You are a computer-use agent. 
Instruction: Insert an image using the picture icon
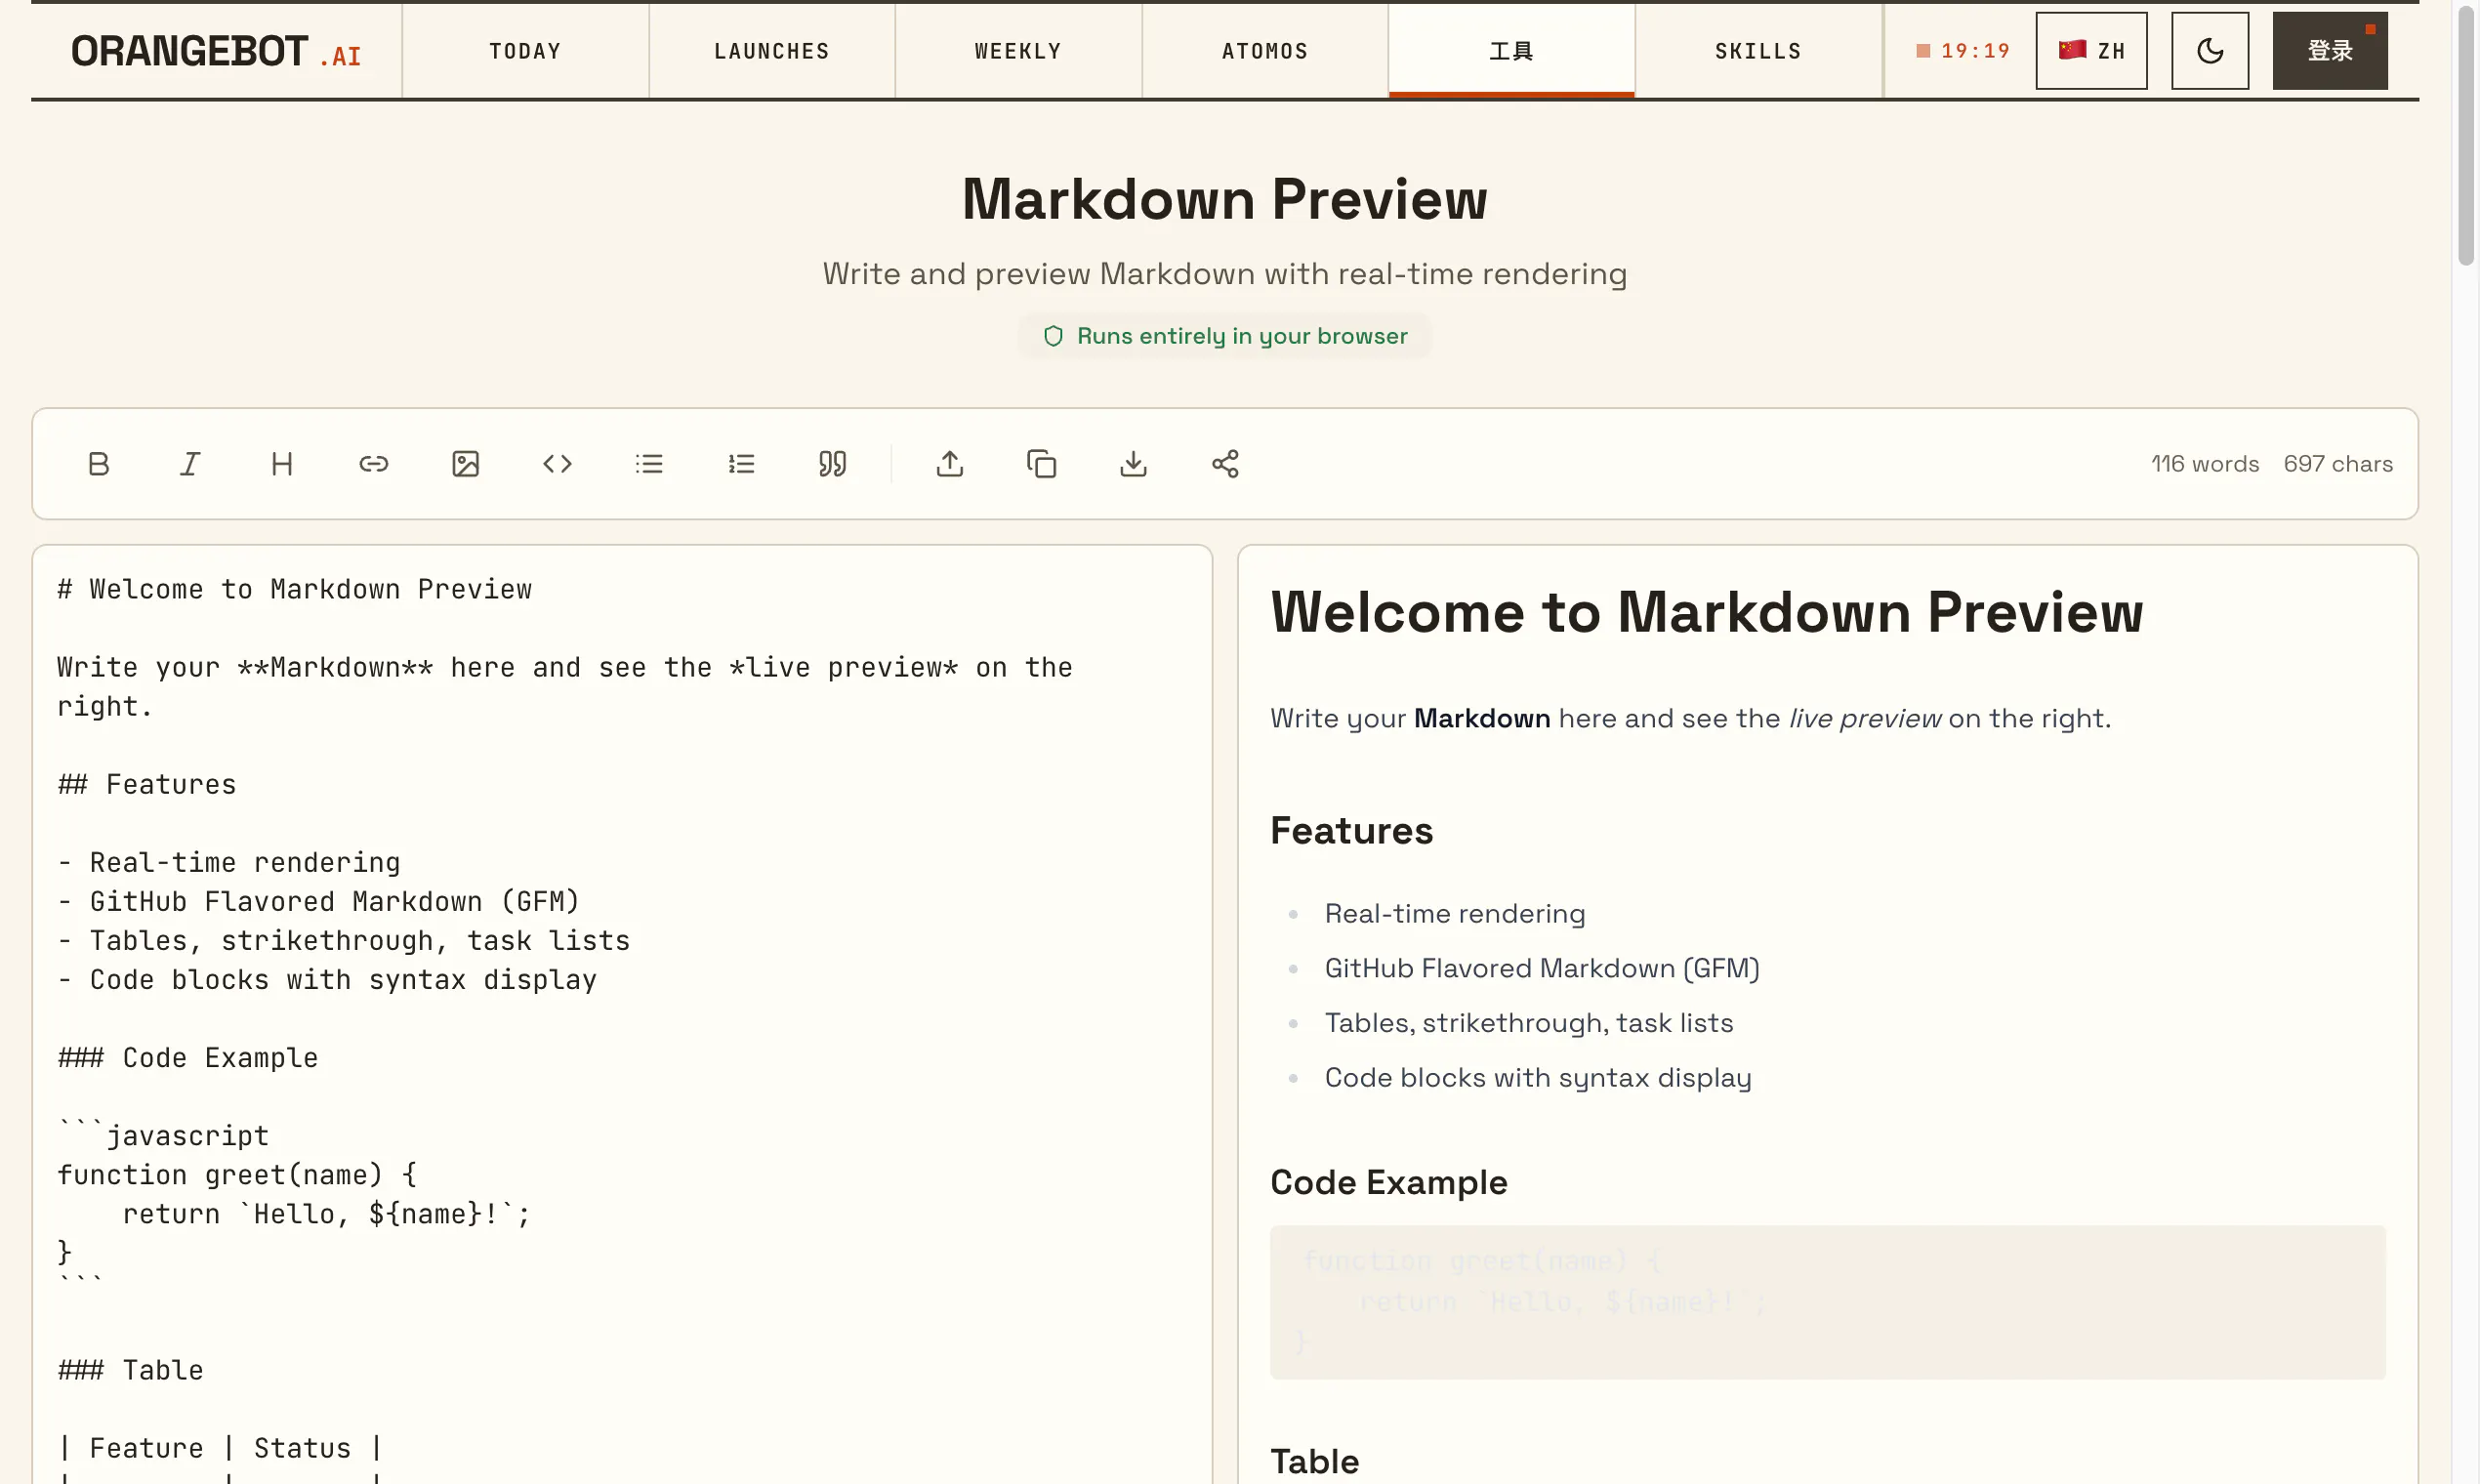(x=465, y=464)
